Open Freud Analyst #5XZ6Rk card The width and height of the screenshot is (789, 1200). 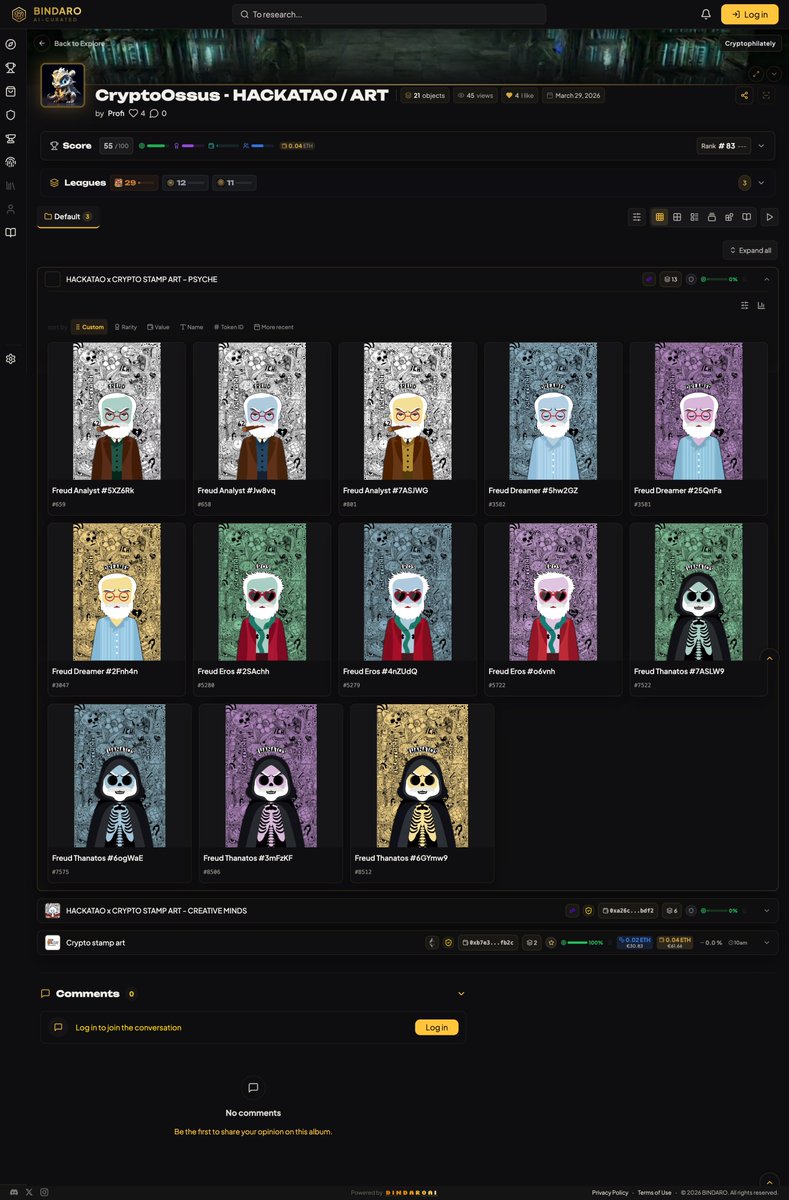pyautogui.click(x=116, y=429)
